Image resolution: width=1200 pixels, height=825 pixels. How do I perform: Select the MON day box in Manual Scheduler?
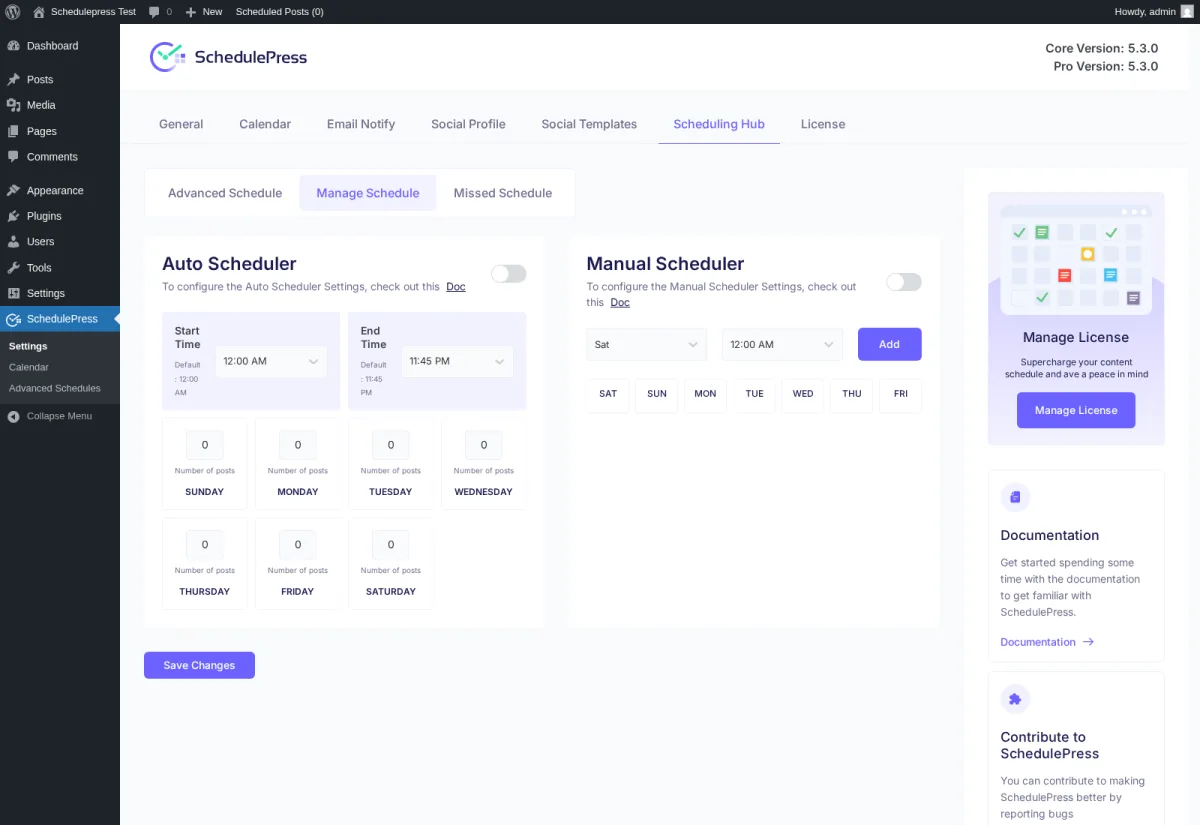click(705, 394)
